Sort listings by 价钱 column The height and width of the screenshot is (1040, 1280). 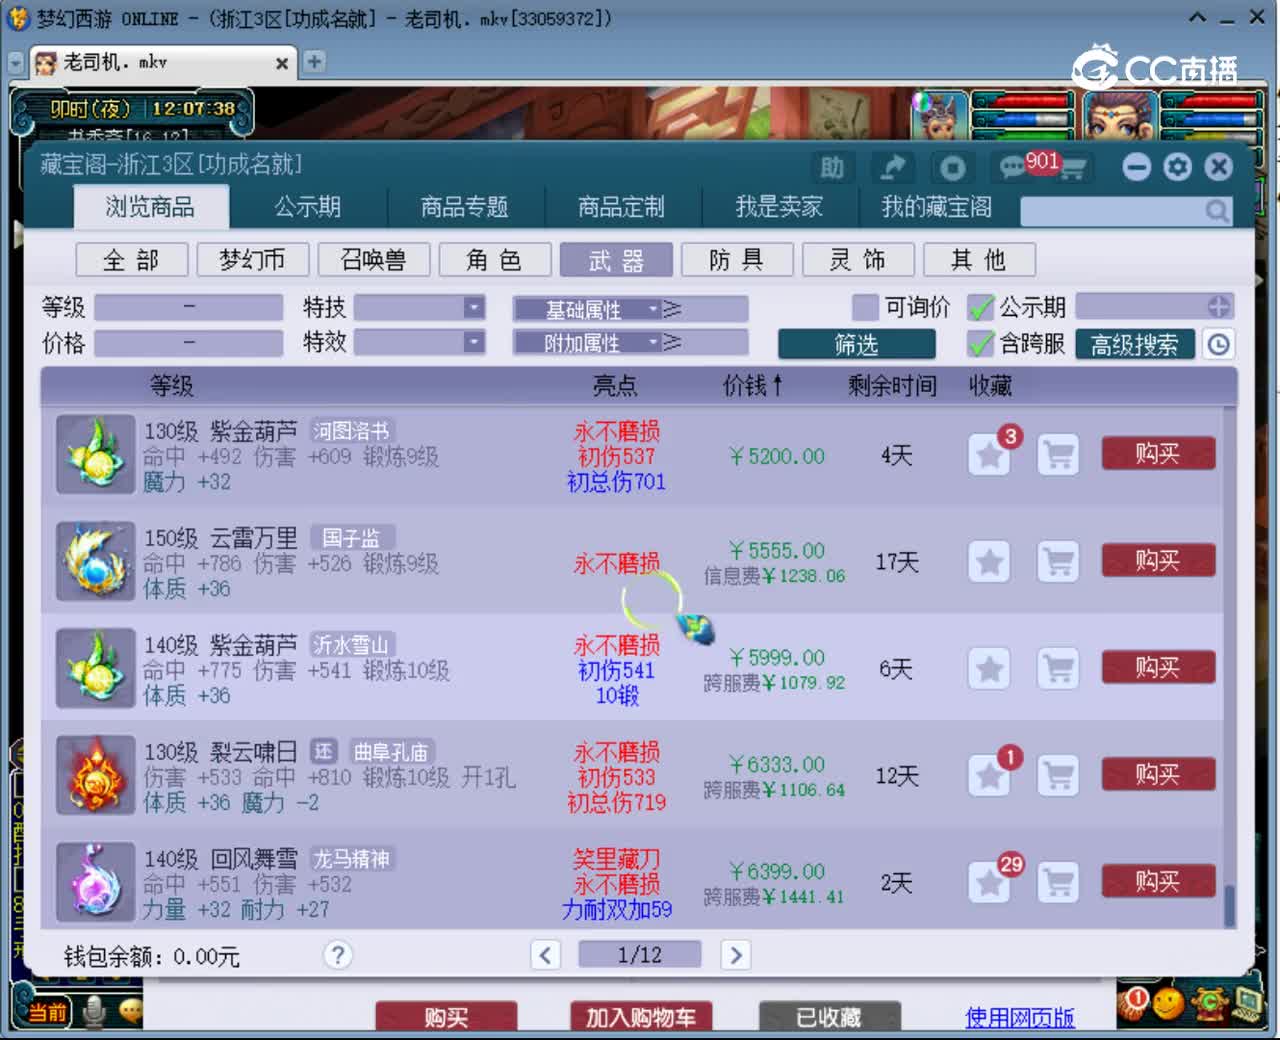pyautogui.click(x=753, y=386)
